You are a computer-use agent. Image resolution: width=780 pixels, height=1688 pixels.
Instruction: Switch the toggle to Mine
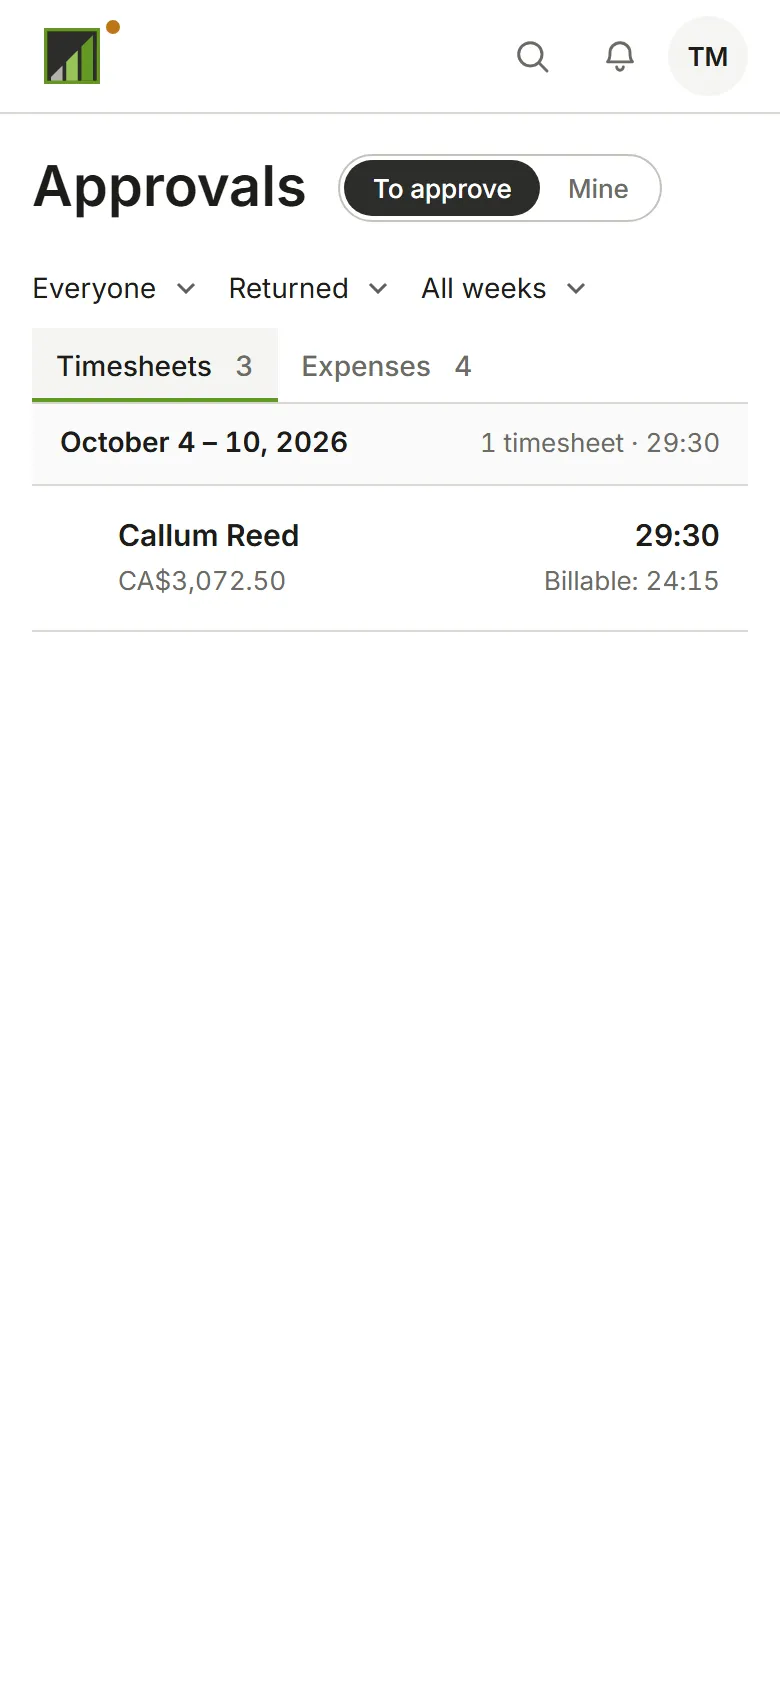coord(598,188)
